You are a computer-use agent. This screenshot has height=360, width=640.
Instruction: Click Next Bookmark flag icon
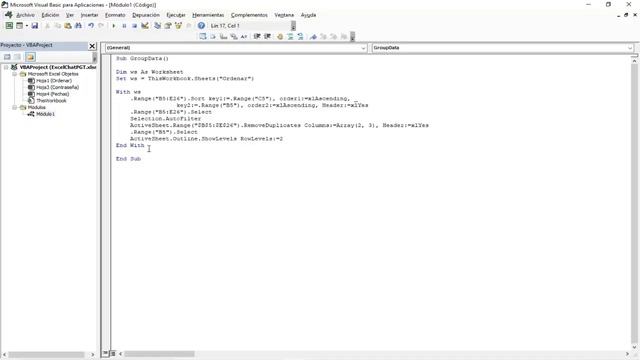pos(323,36)
